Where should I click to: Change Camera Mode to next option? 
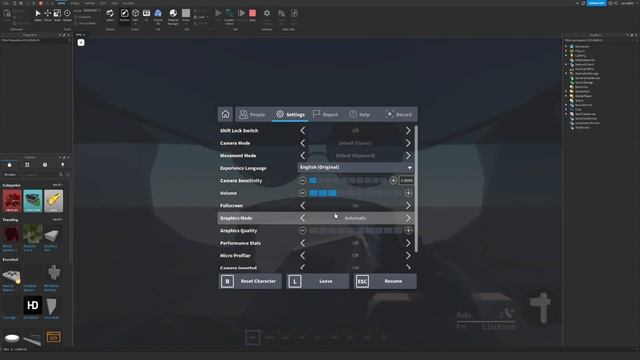(x=408, y=143)
